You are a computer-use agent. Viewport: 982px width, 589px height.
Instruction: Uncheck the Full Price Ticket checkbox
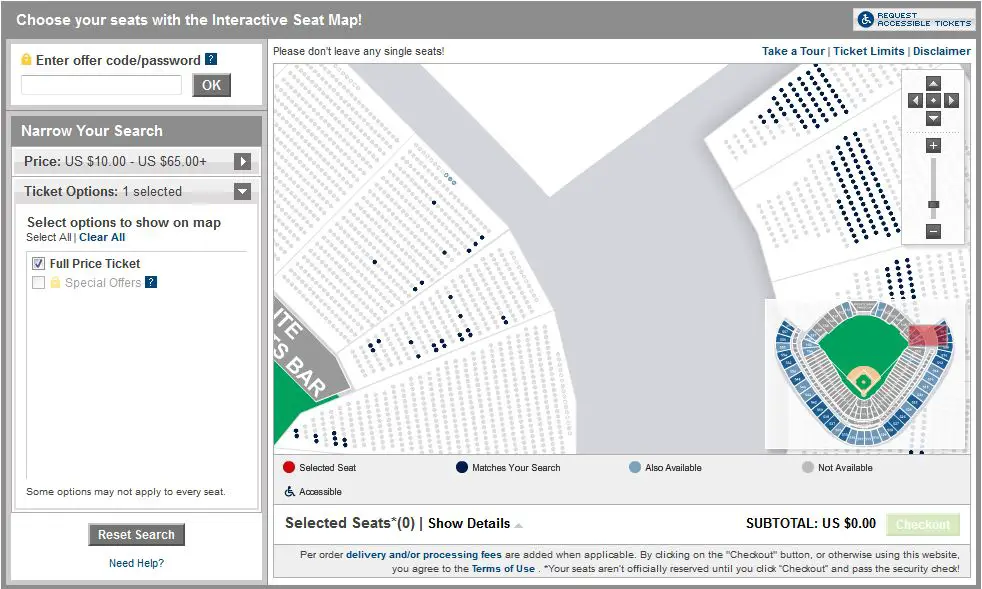click(x=39, y=264)
